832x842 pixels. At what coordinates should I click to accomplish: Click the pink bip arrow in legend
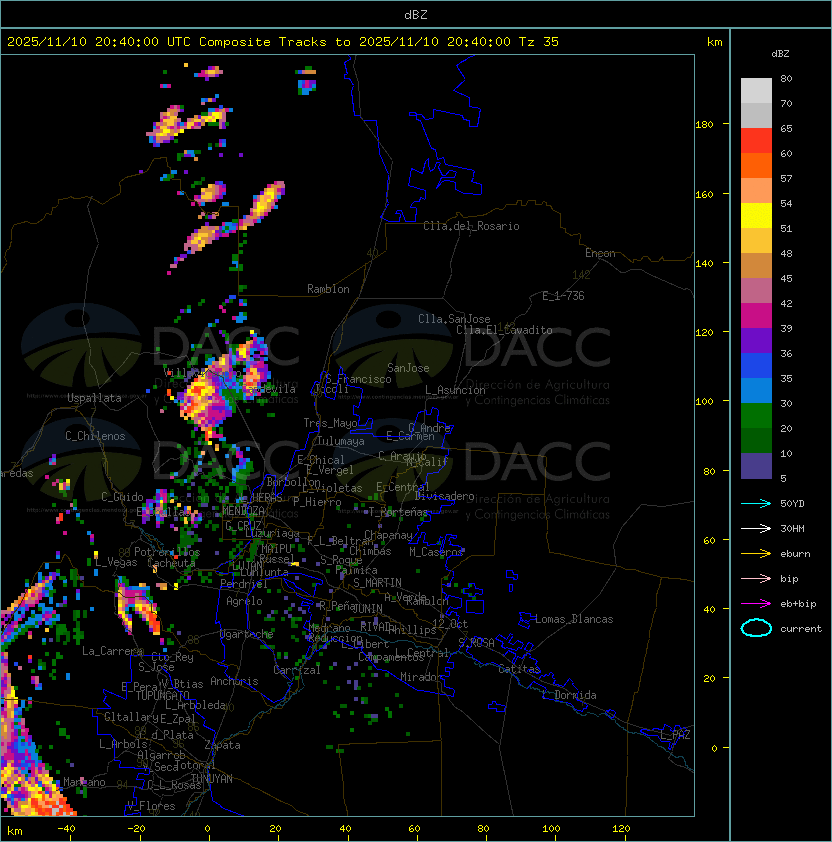[x=756, y=578]
